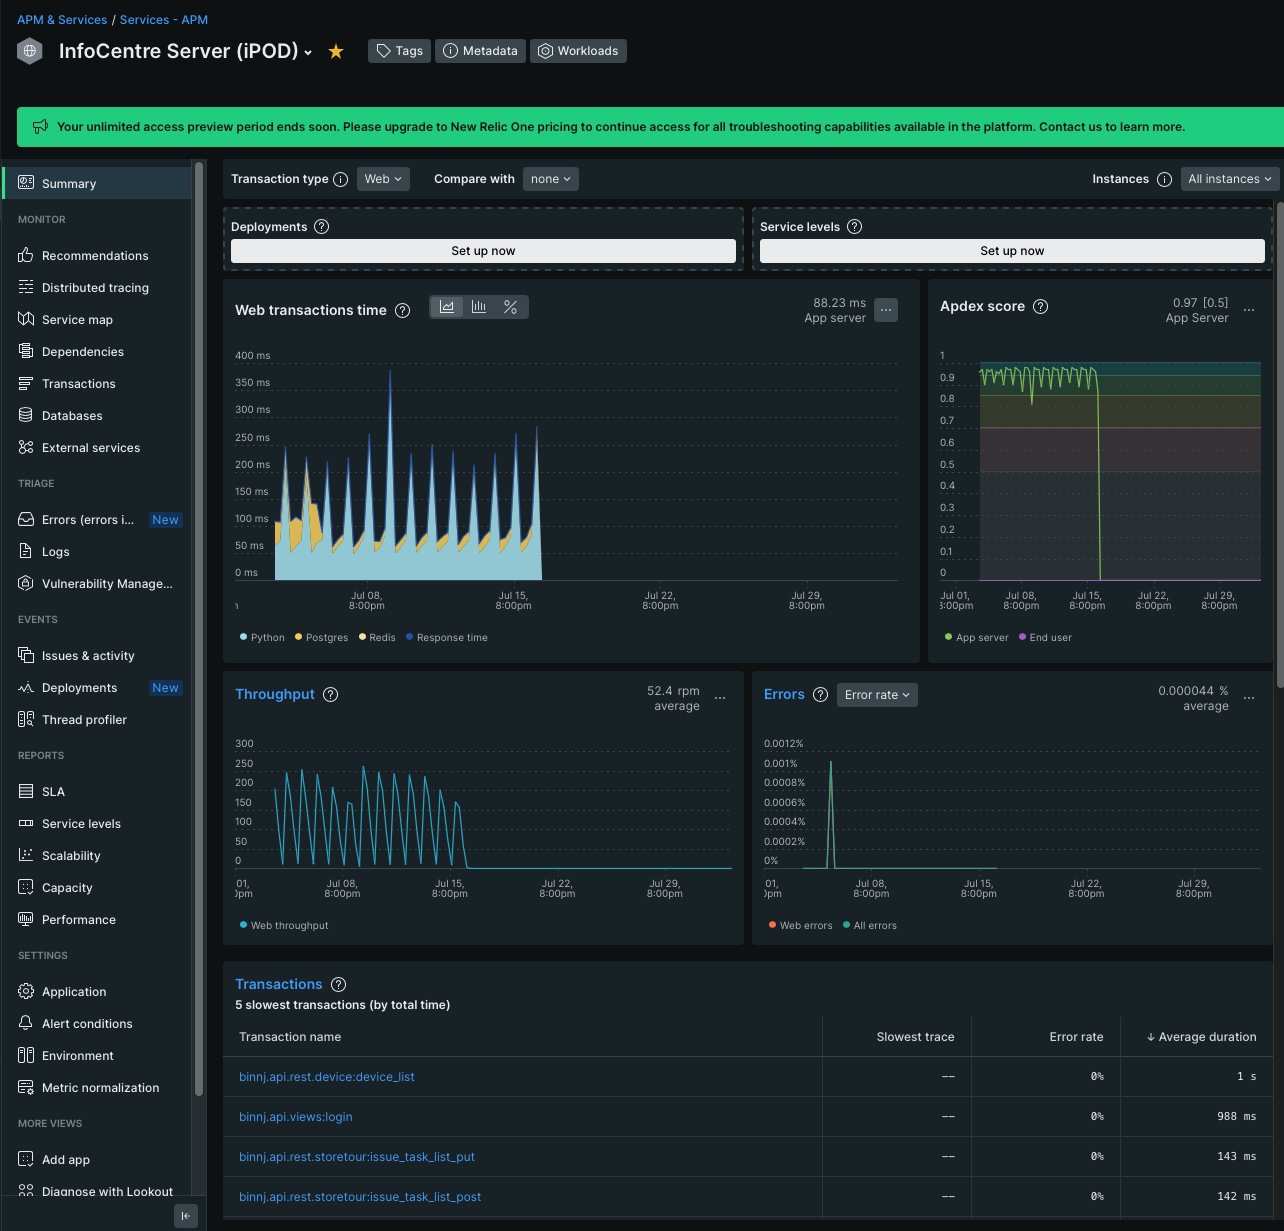Click the Capacity report icon
Viewport: 1284px width, 1231px height.
26,887
